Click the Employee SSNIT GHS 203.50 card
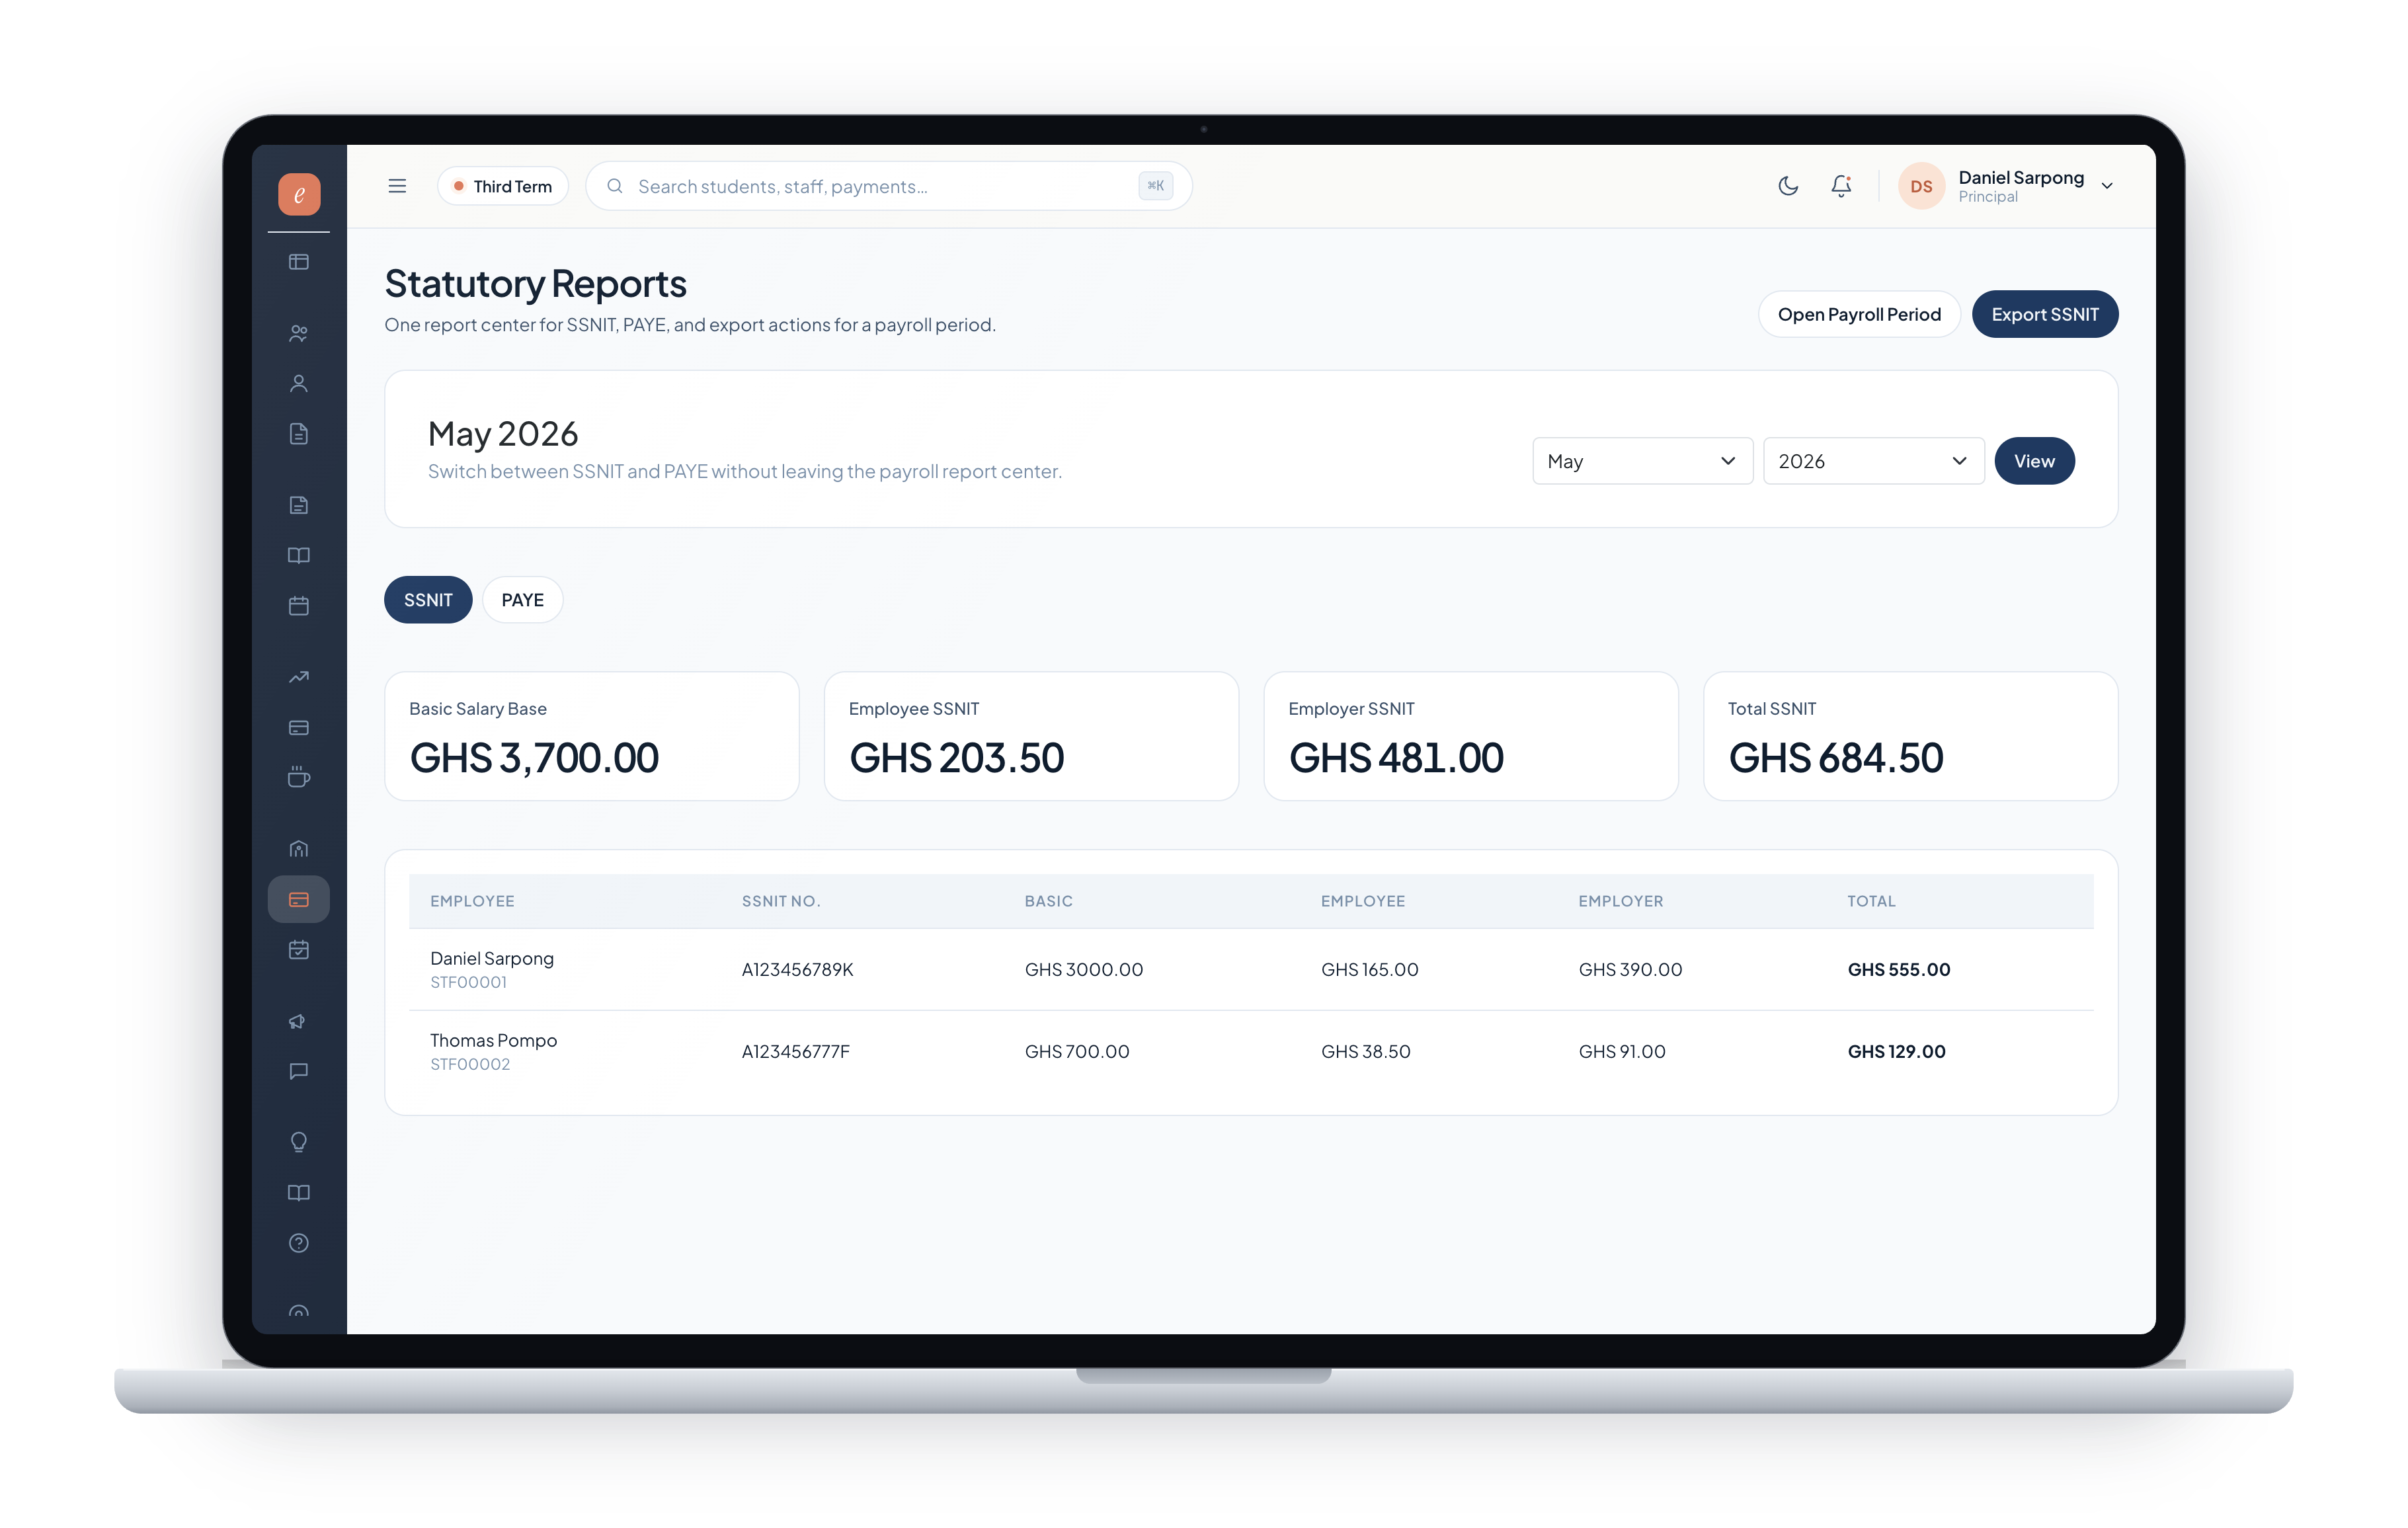 (x=1031, y=736)
